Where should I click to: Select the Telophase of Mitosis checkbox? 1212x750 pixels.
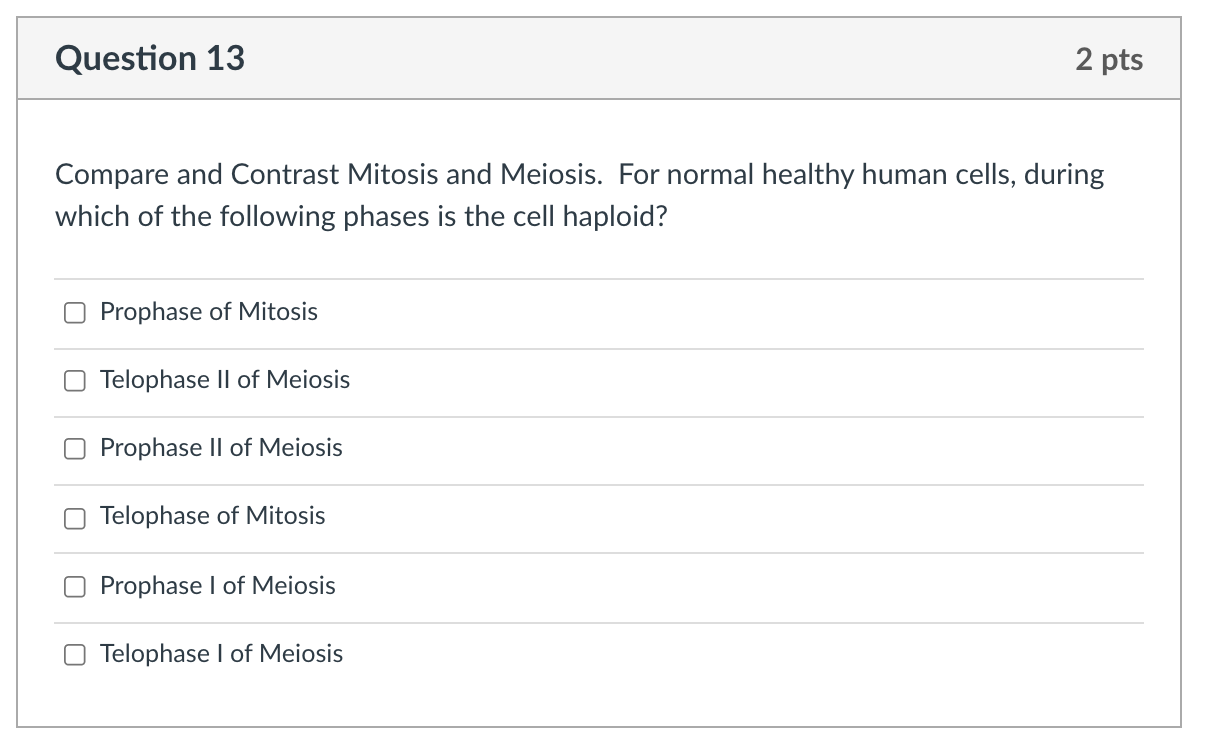coord(75,518)
